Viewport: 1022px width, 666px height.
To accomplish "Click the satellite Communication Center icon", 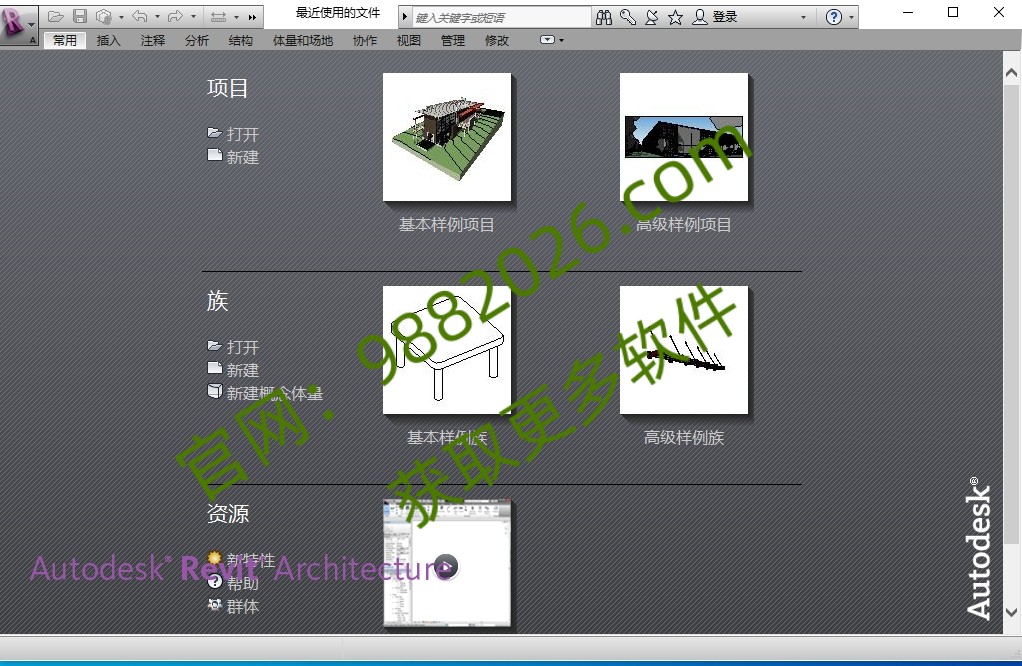I will pos(651,18).
